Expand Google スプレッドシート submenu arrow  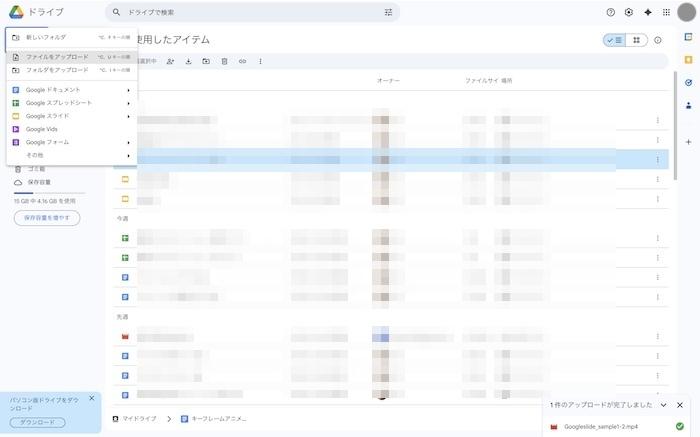tap(129, 104)
